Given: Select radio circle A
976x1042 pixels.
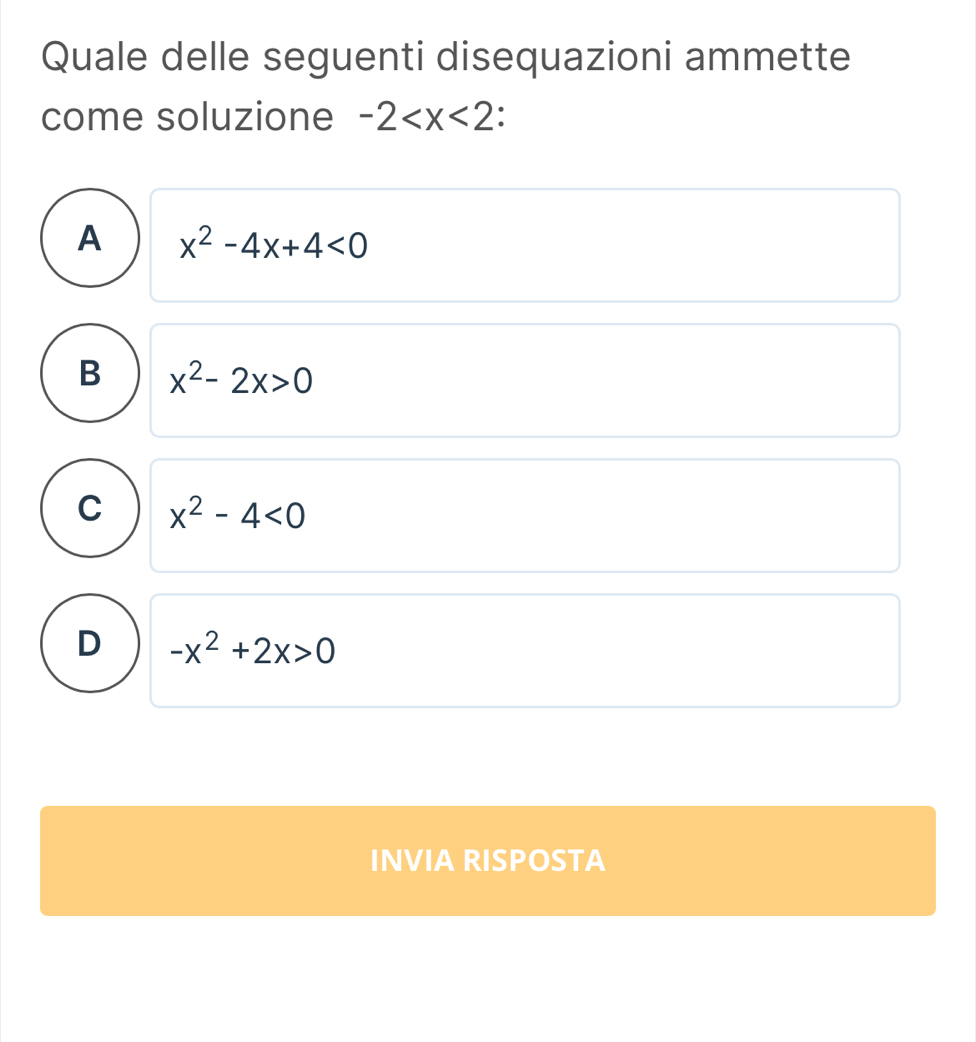Looking at the screenshot, I should [x=91, y=238].
